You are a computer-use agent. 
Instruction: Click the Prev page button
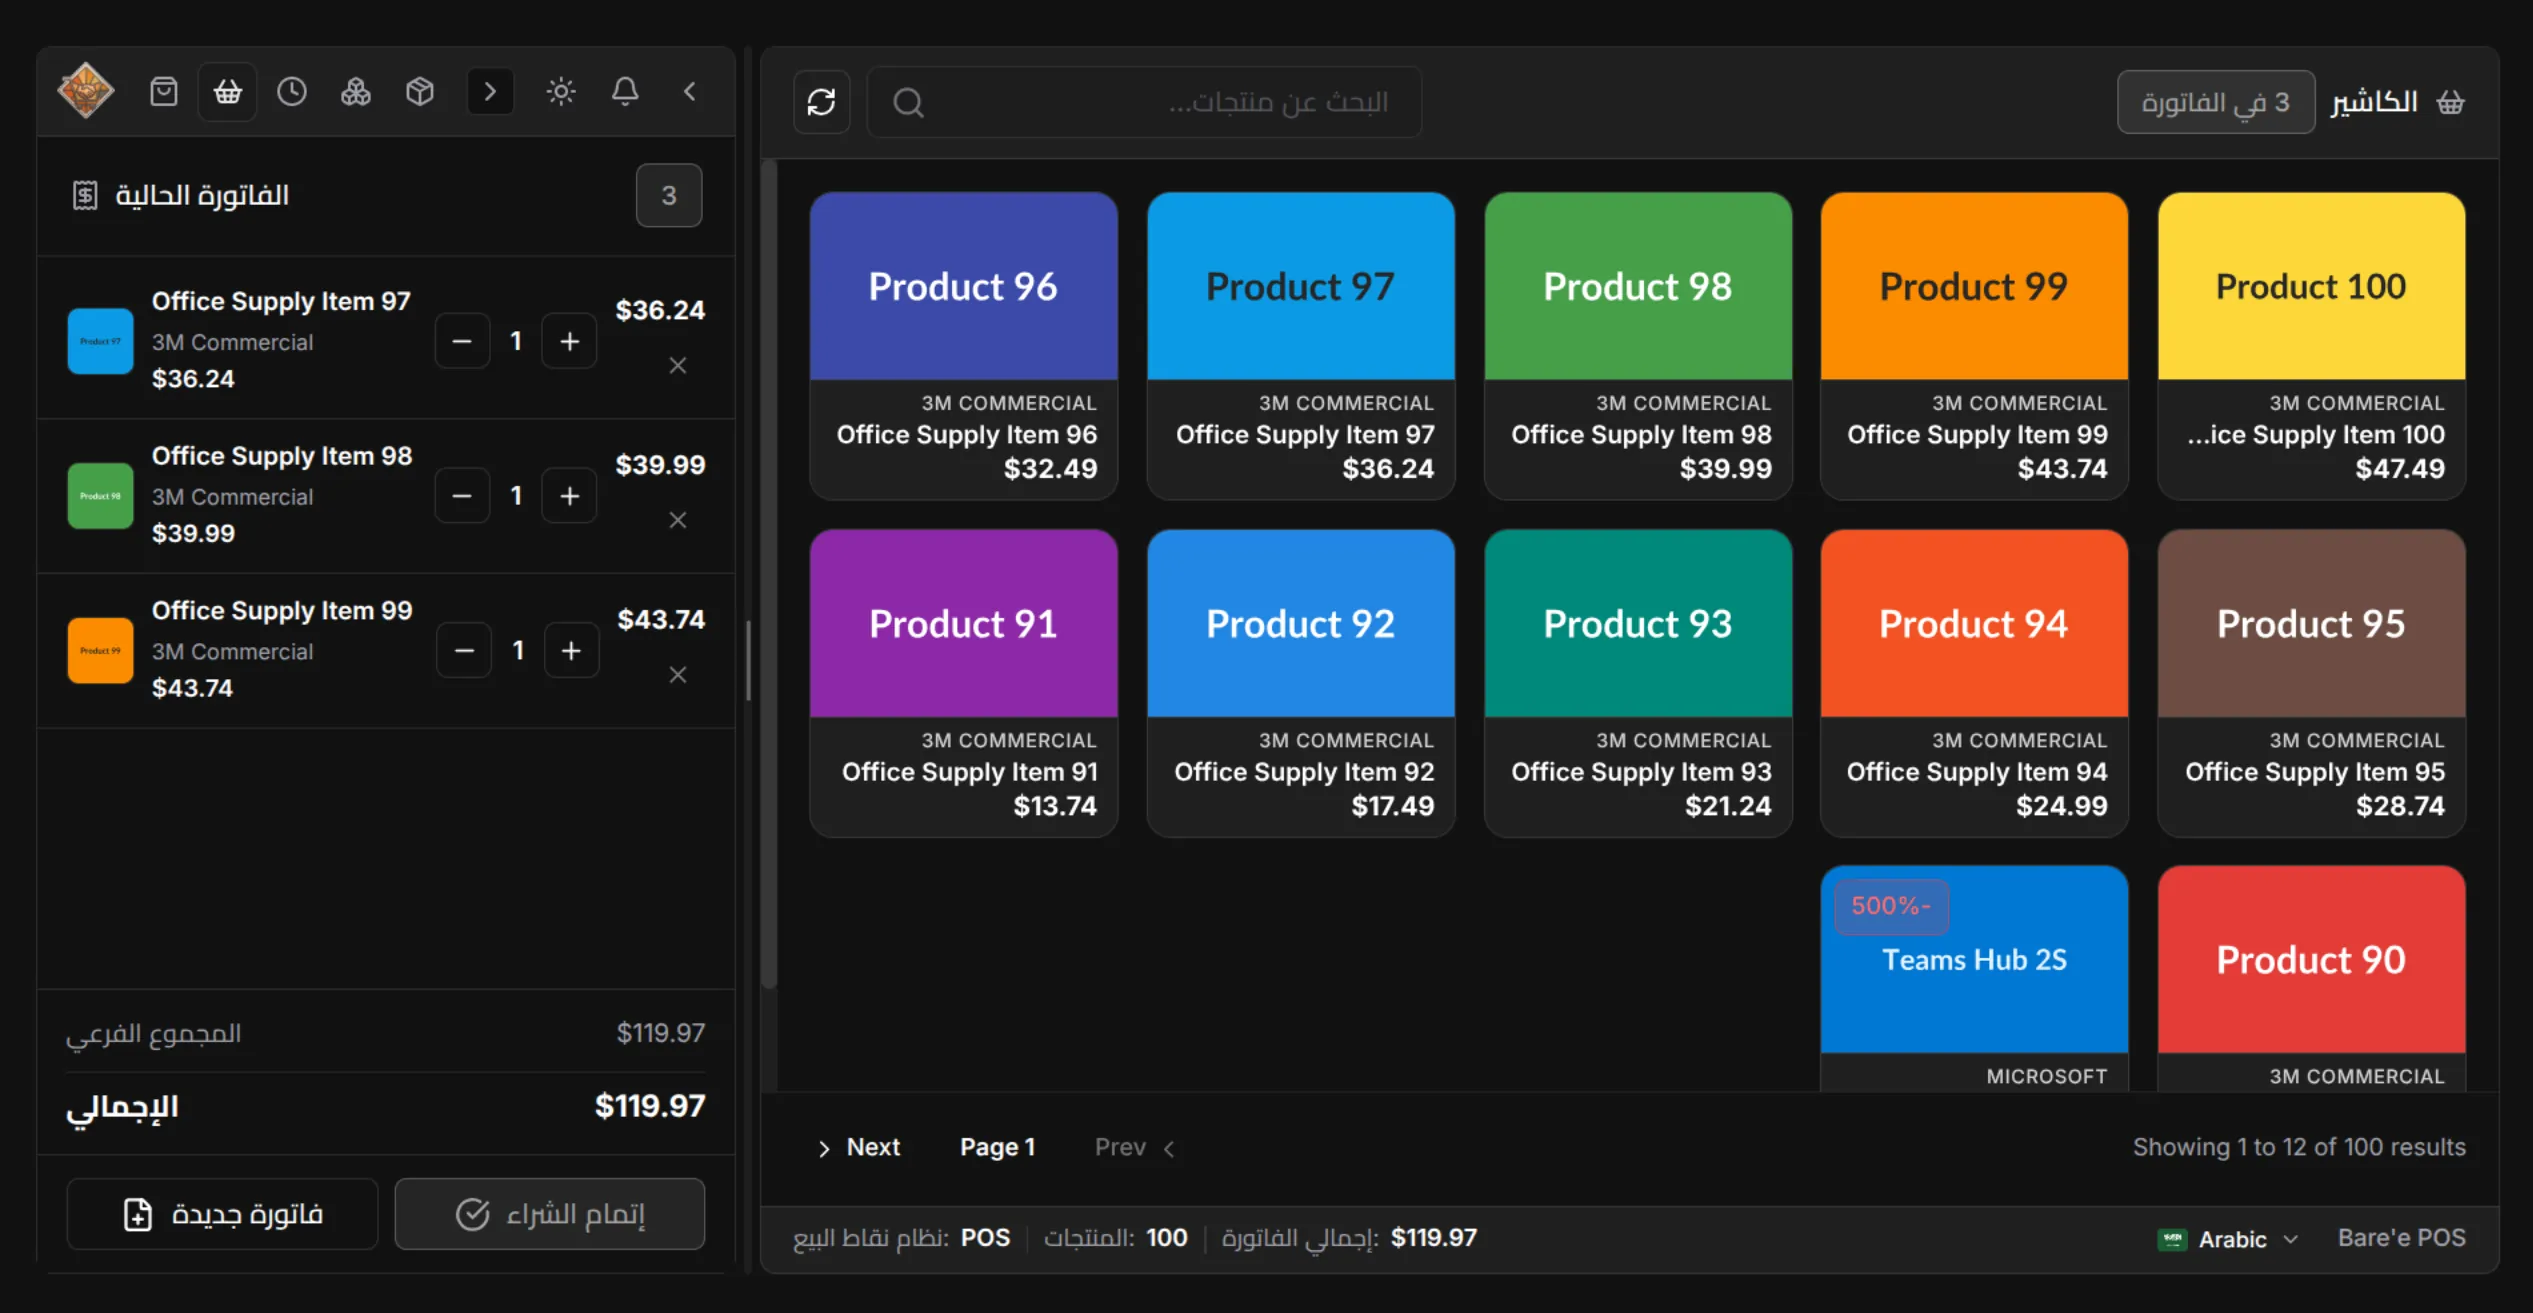point(1135,1148)
